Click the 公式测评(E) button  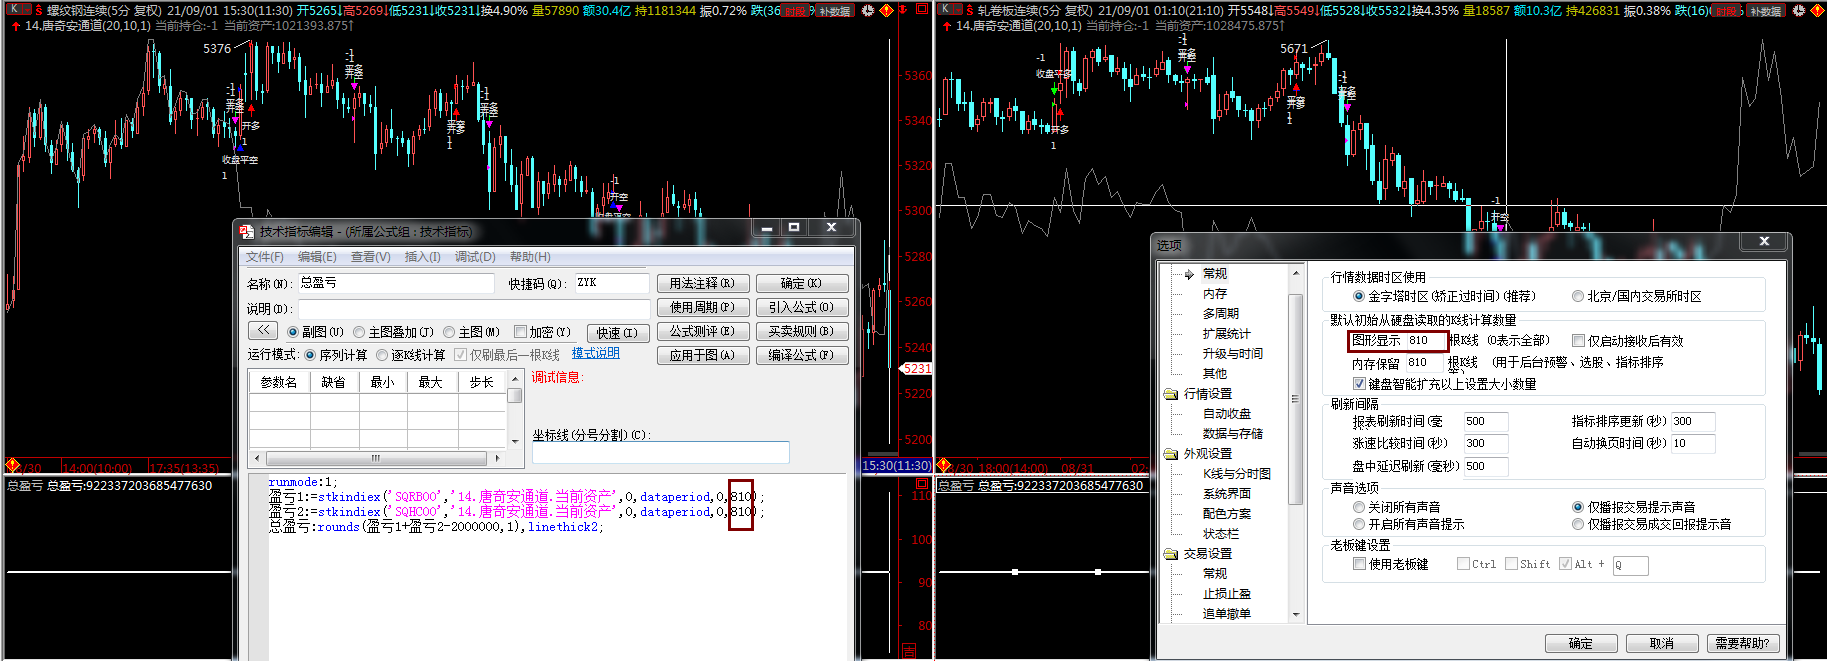tap(703, 331)
